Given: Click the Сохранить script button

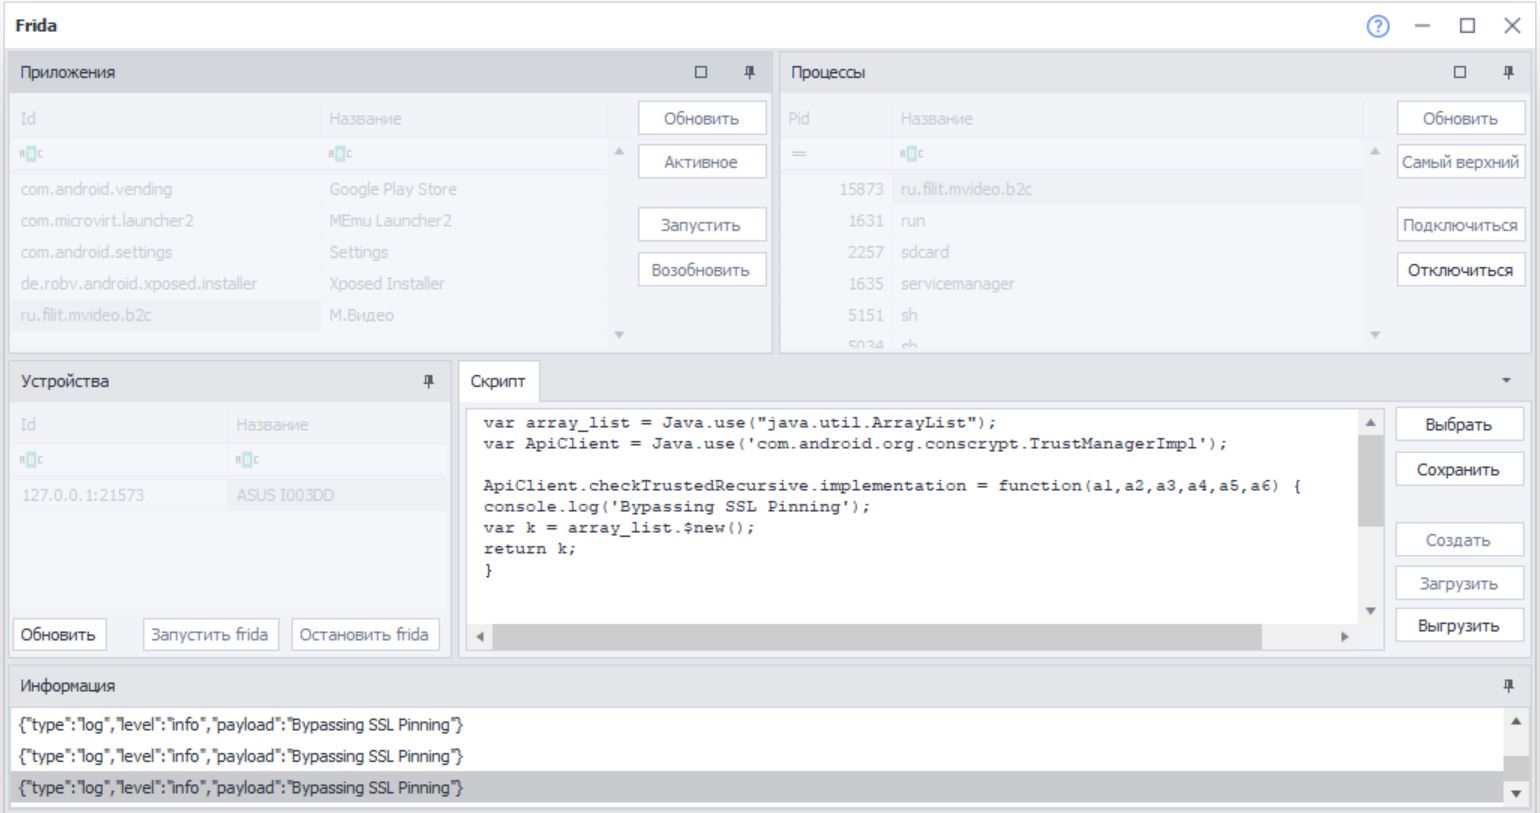Looking at the screenshot, I should pos(1459,470).
